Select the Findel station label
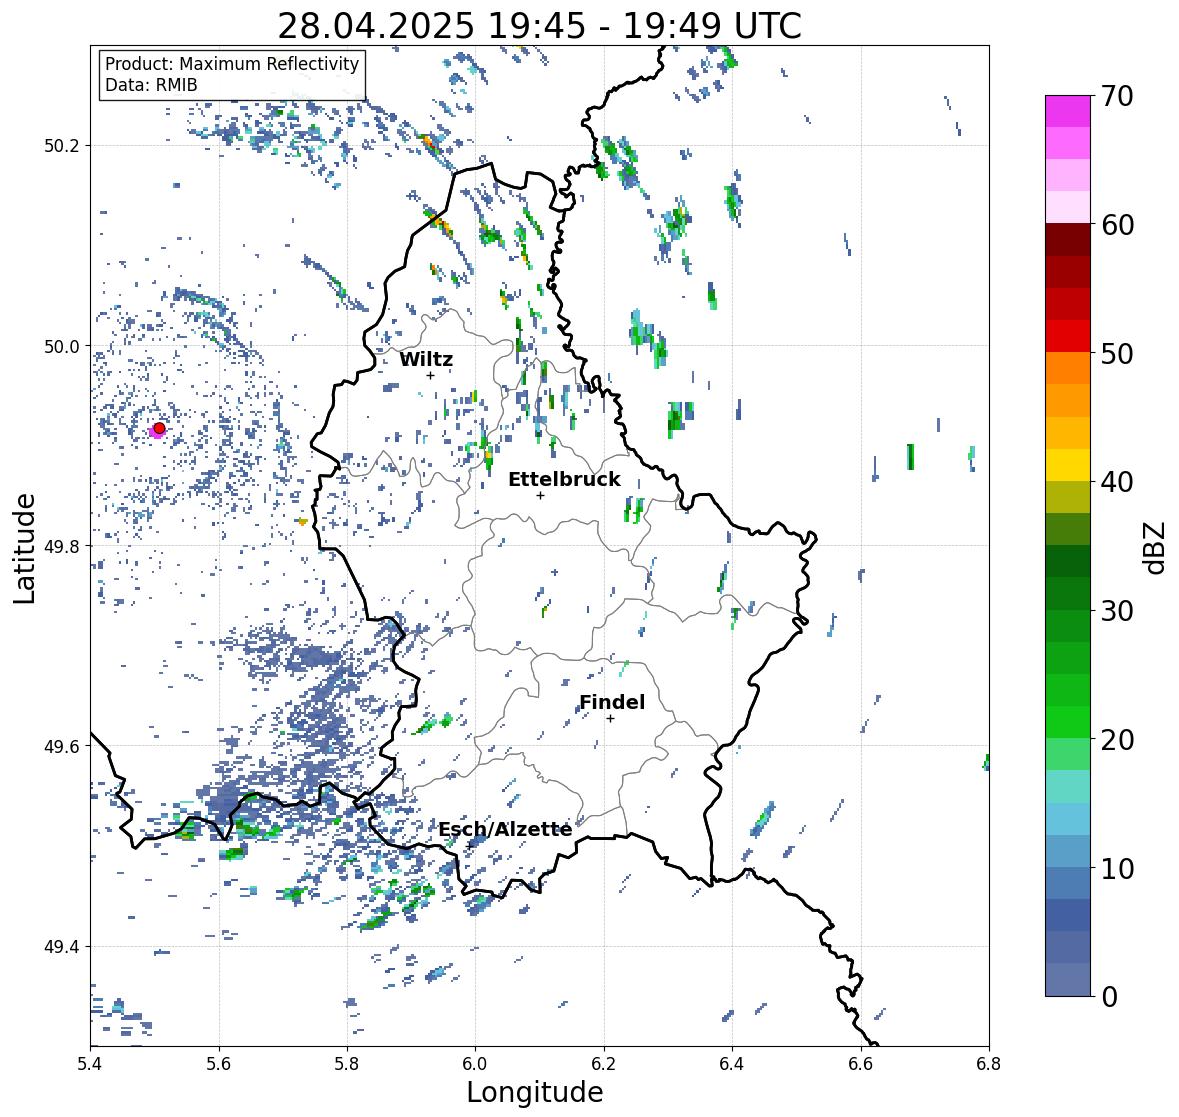This screenshot has height=1117, width=1179. 611,702
